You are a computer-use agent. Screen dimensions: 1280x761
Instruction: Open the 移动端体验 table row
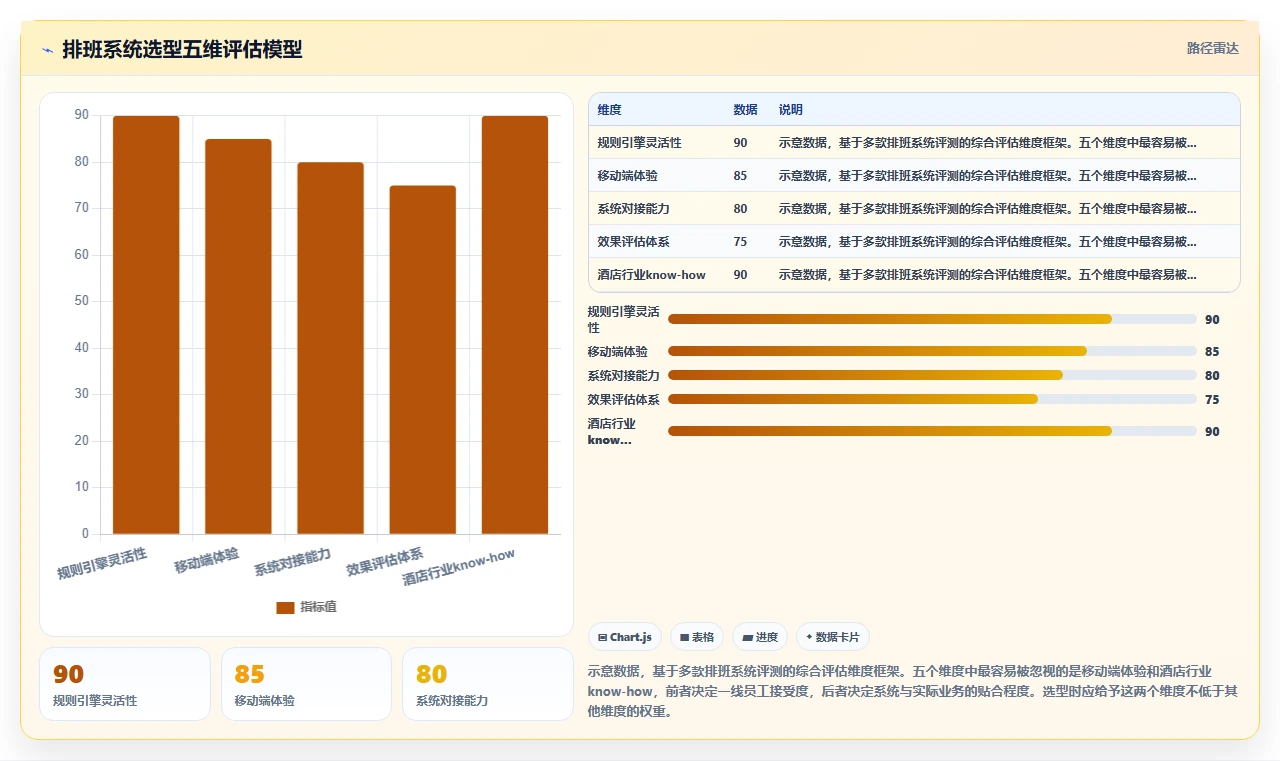pyautogui.click(x=914, y=175)
